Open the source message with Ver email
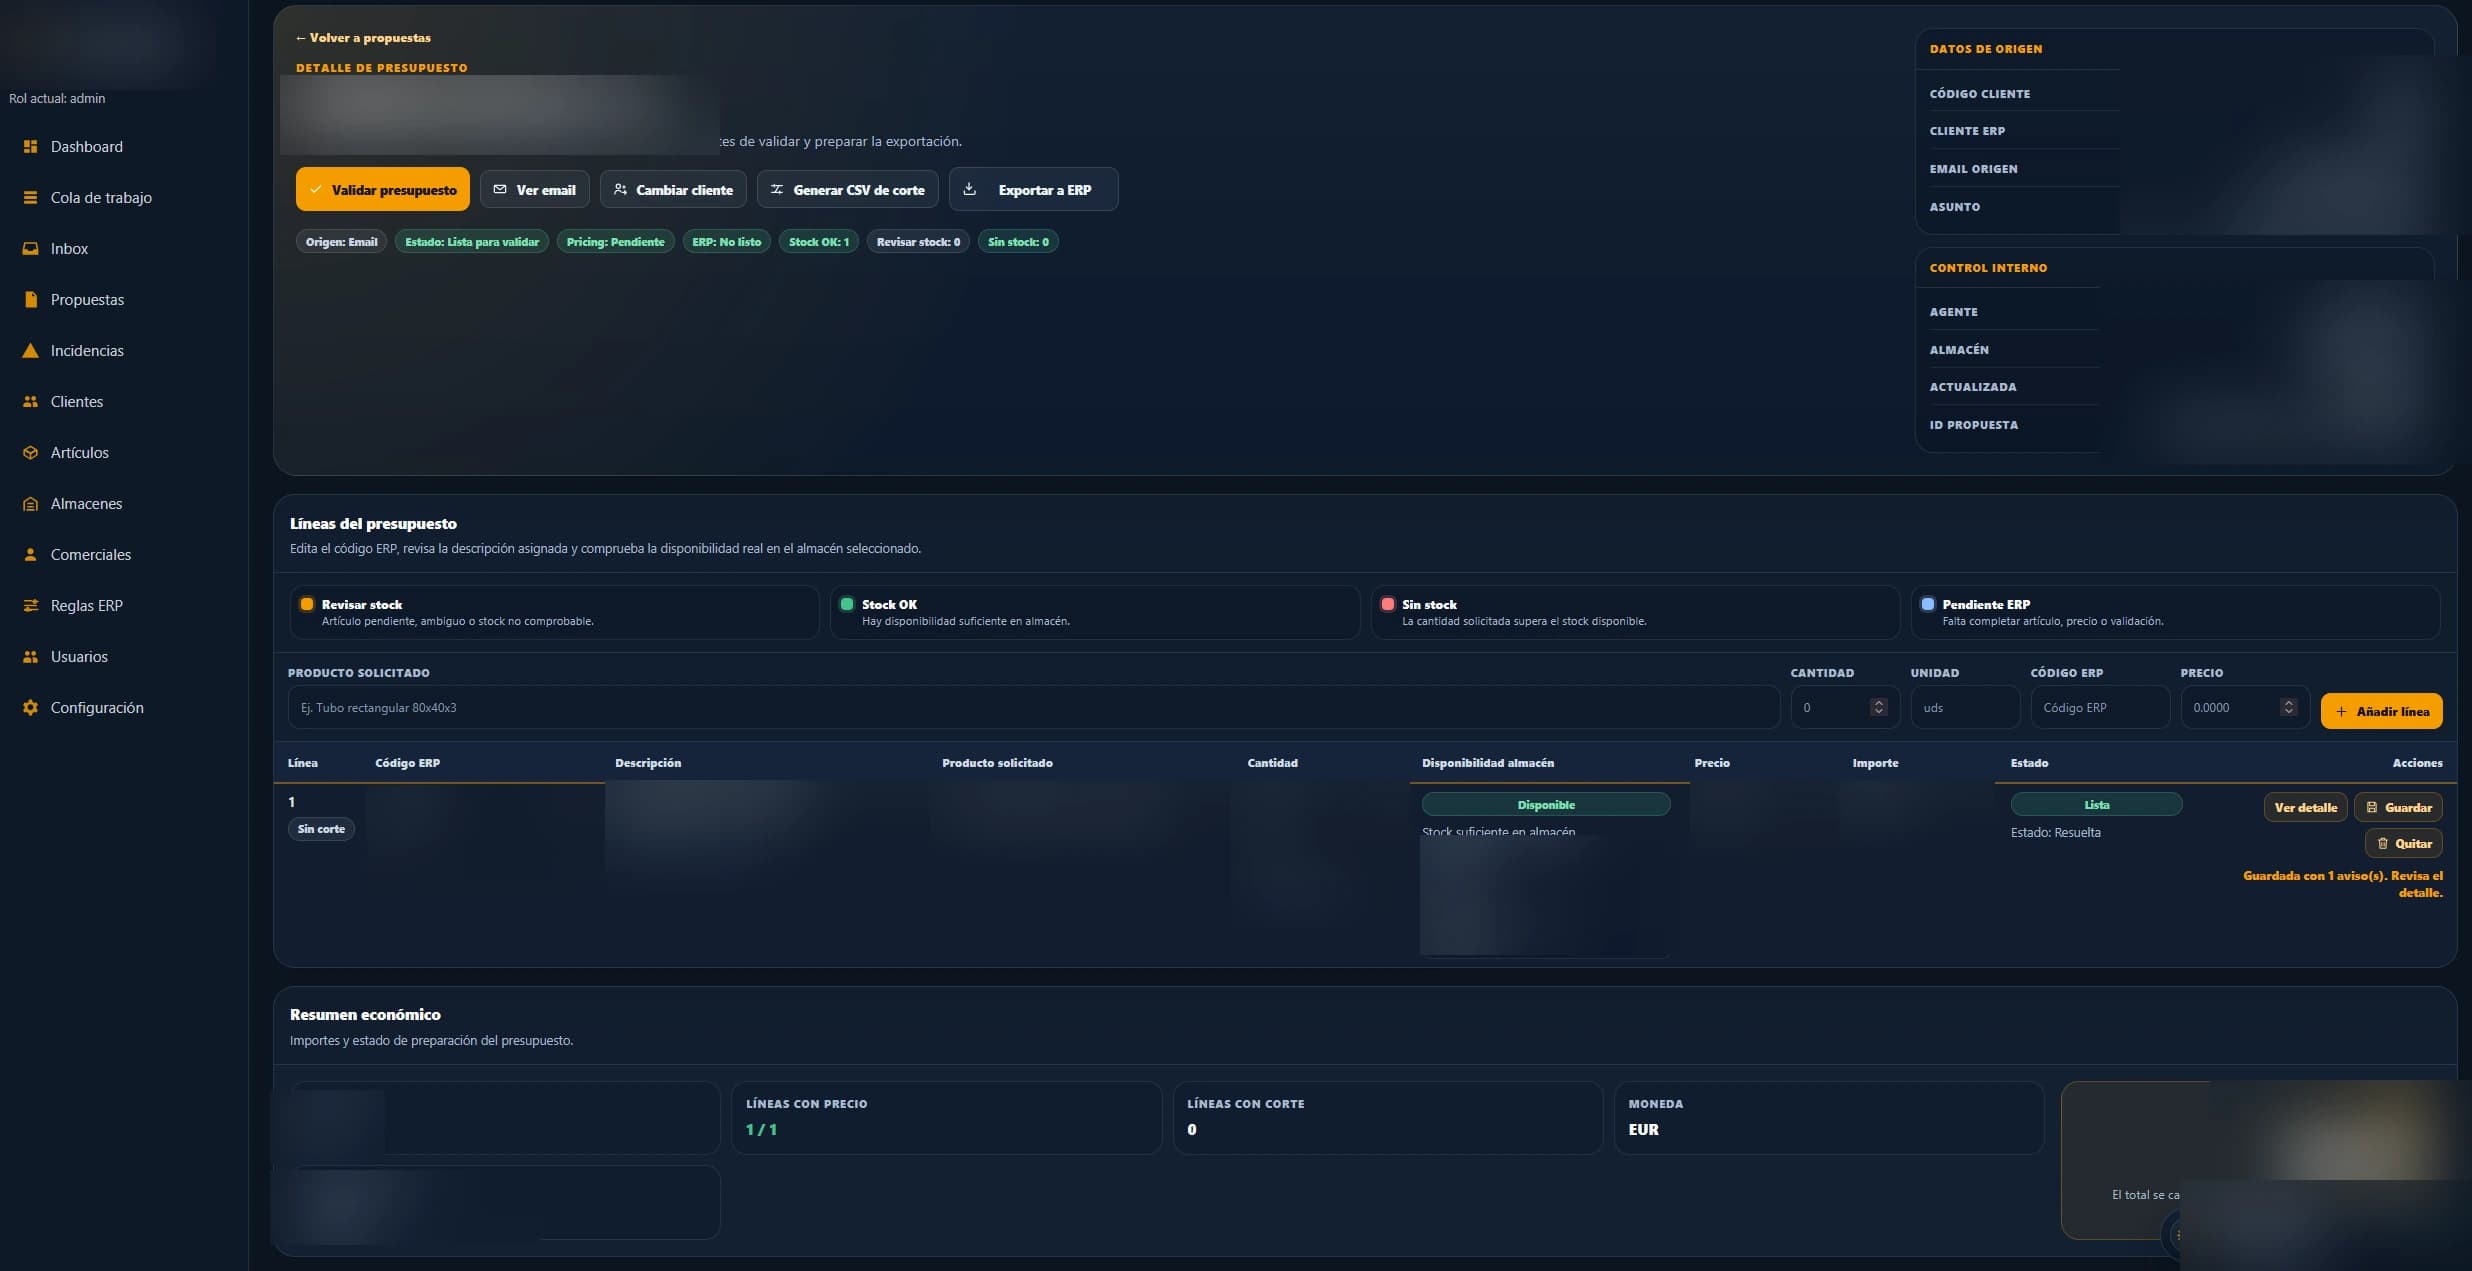2472x1271 pixels. [x=535, y=189]
